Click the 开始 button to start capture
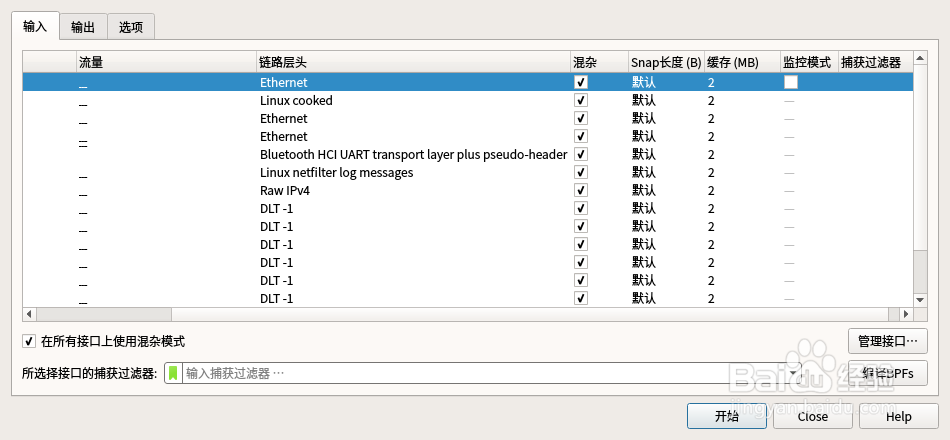 (x=726, y=416)
